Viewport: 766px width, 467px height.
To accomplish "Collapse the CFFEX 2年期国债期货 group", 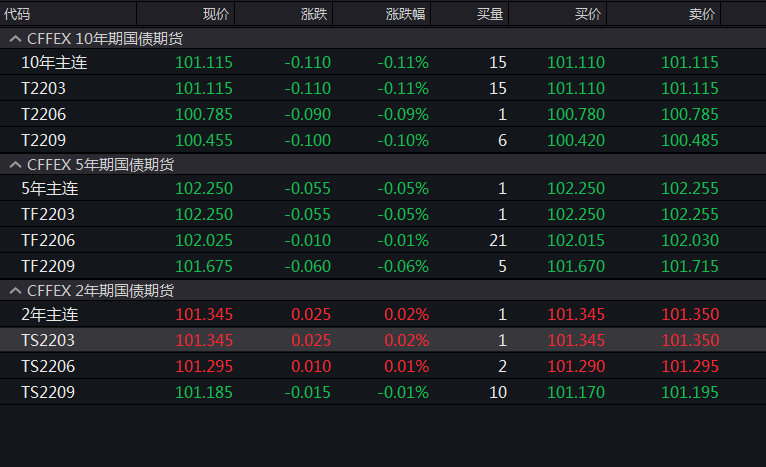I will coord(15,290).
